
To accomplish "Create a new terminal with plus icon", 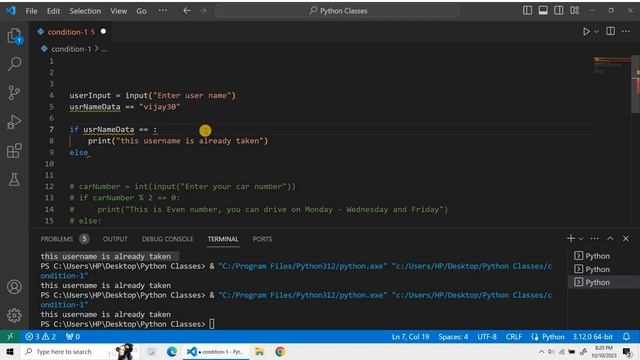I will click(x=571, y=238).
